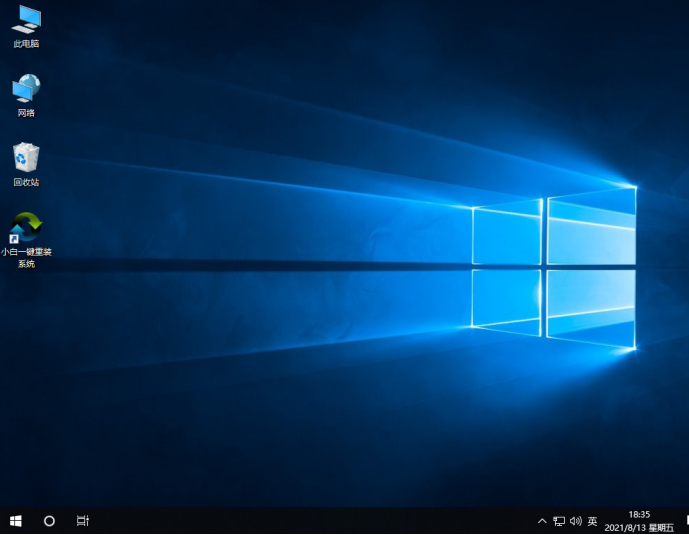Screen dimensions: 689x535
Task: Open the volume speaker tray icon
Action: point(575,521)
